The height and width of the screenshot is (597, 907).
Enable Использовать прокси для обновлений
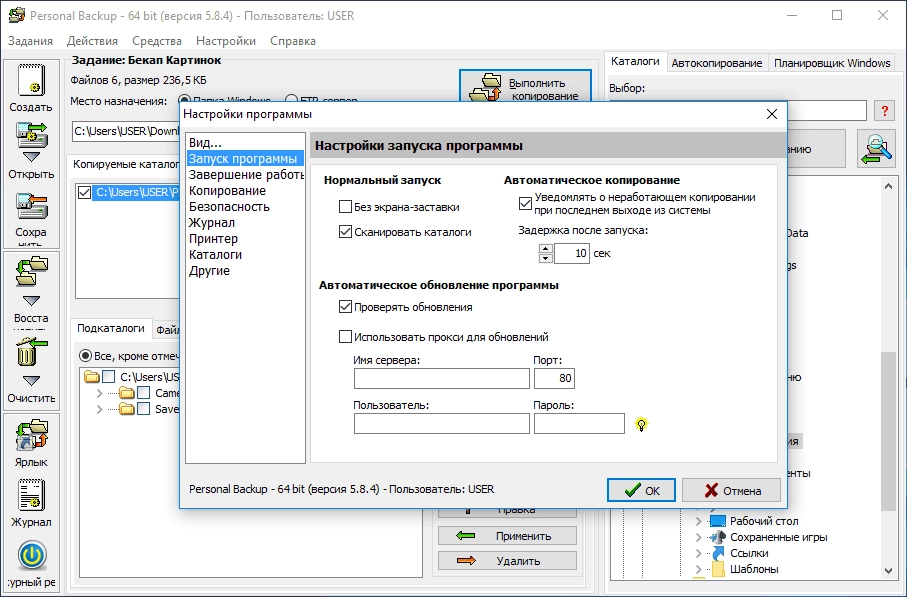(345, 337)
